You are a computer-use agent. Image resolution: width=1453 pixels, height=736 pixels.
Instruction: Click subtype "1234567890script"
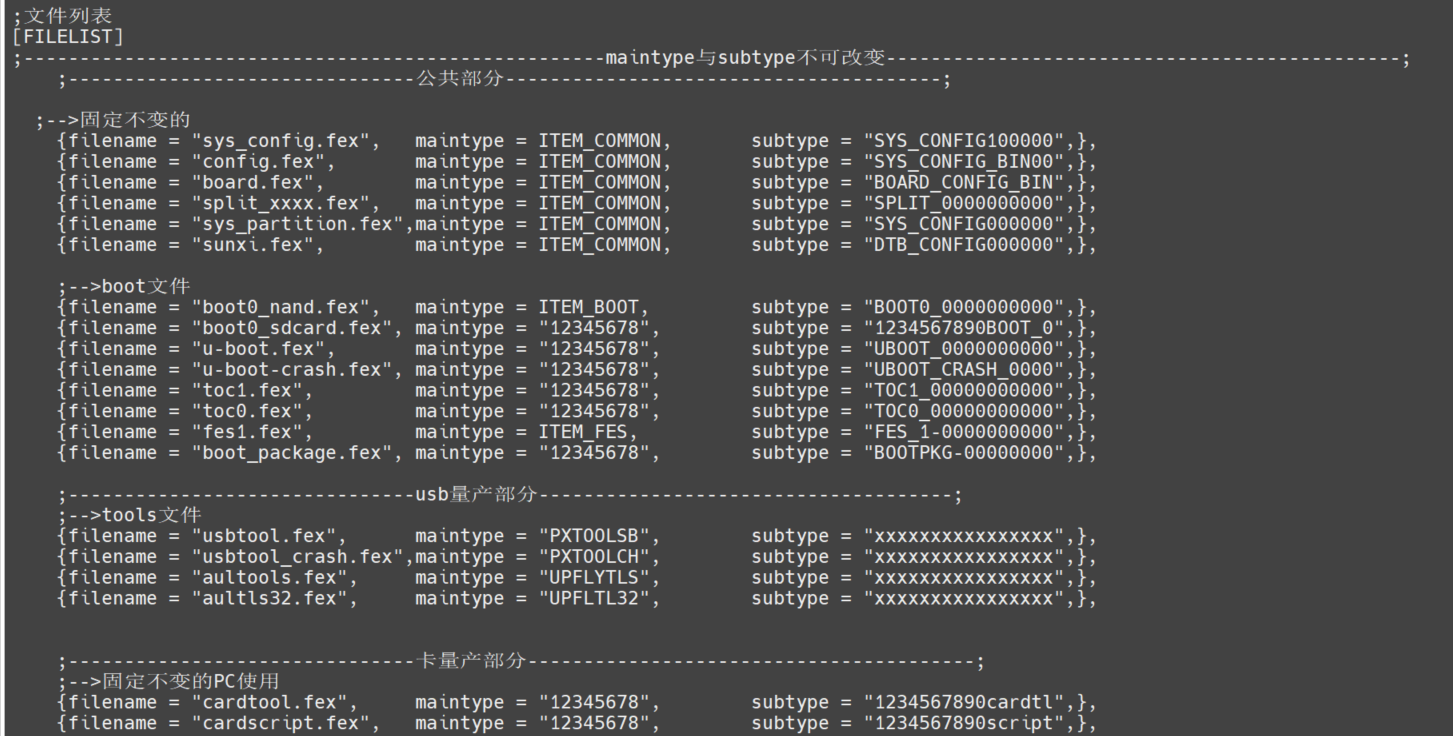(x=964, y=724)
